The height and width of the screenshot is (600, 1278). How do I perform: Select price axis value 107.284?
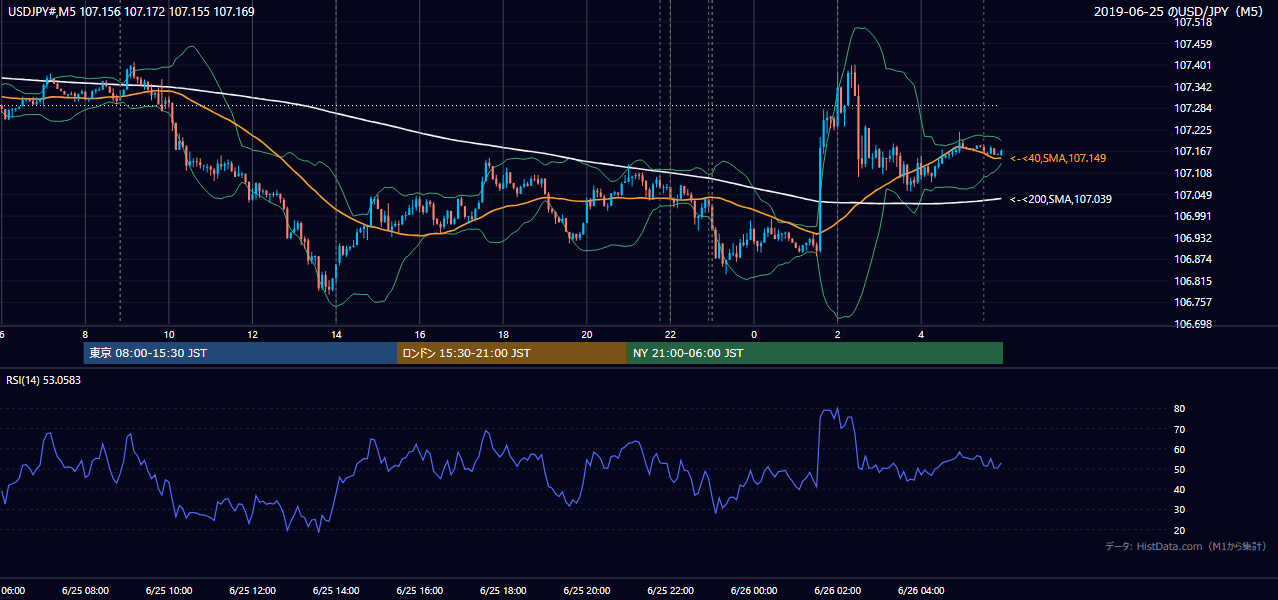(1193, 108)
